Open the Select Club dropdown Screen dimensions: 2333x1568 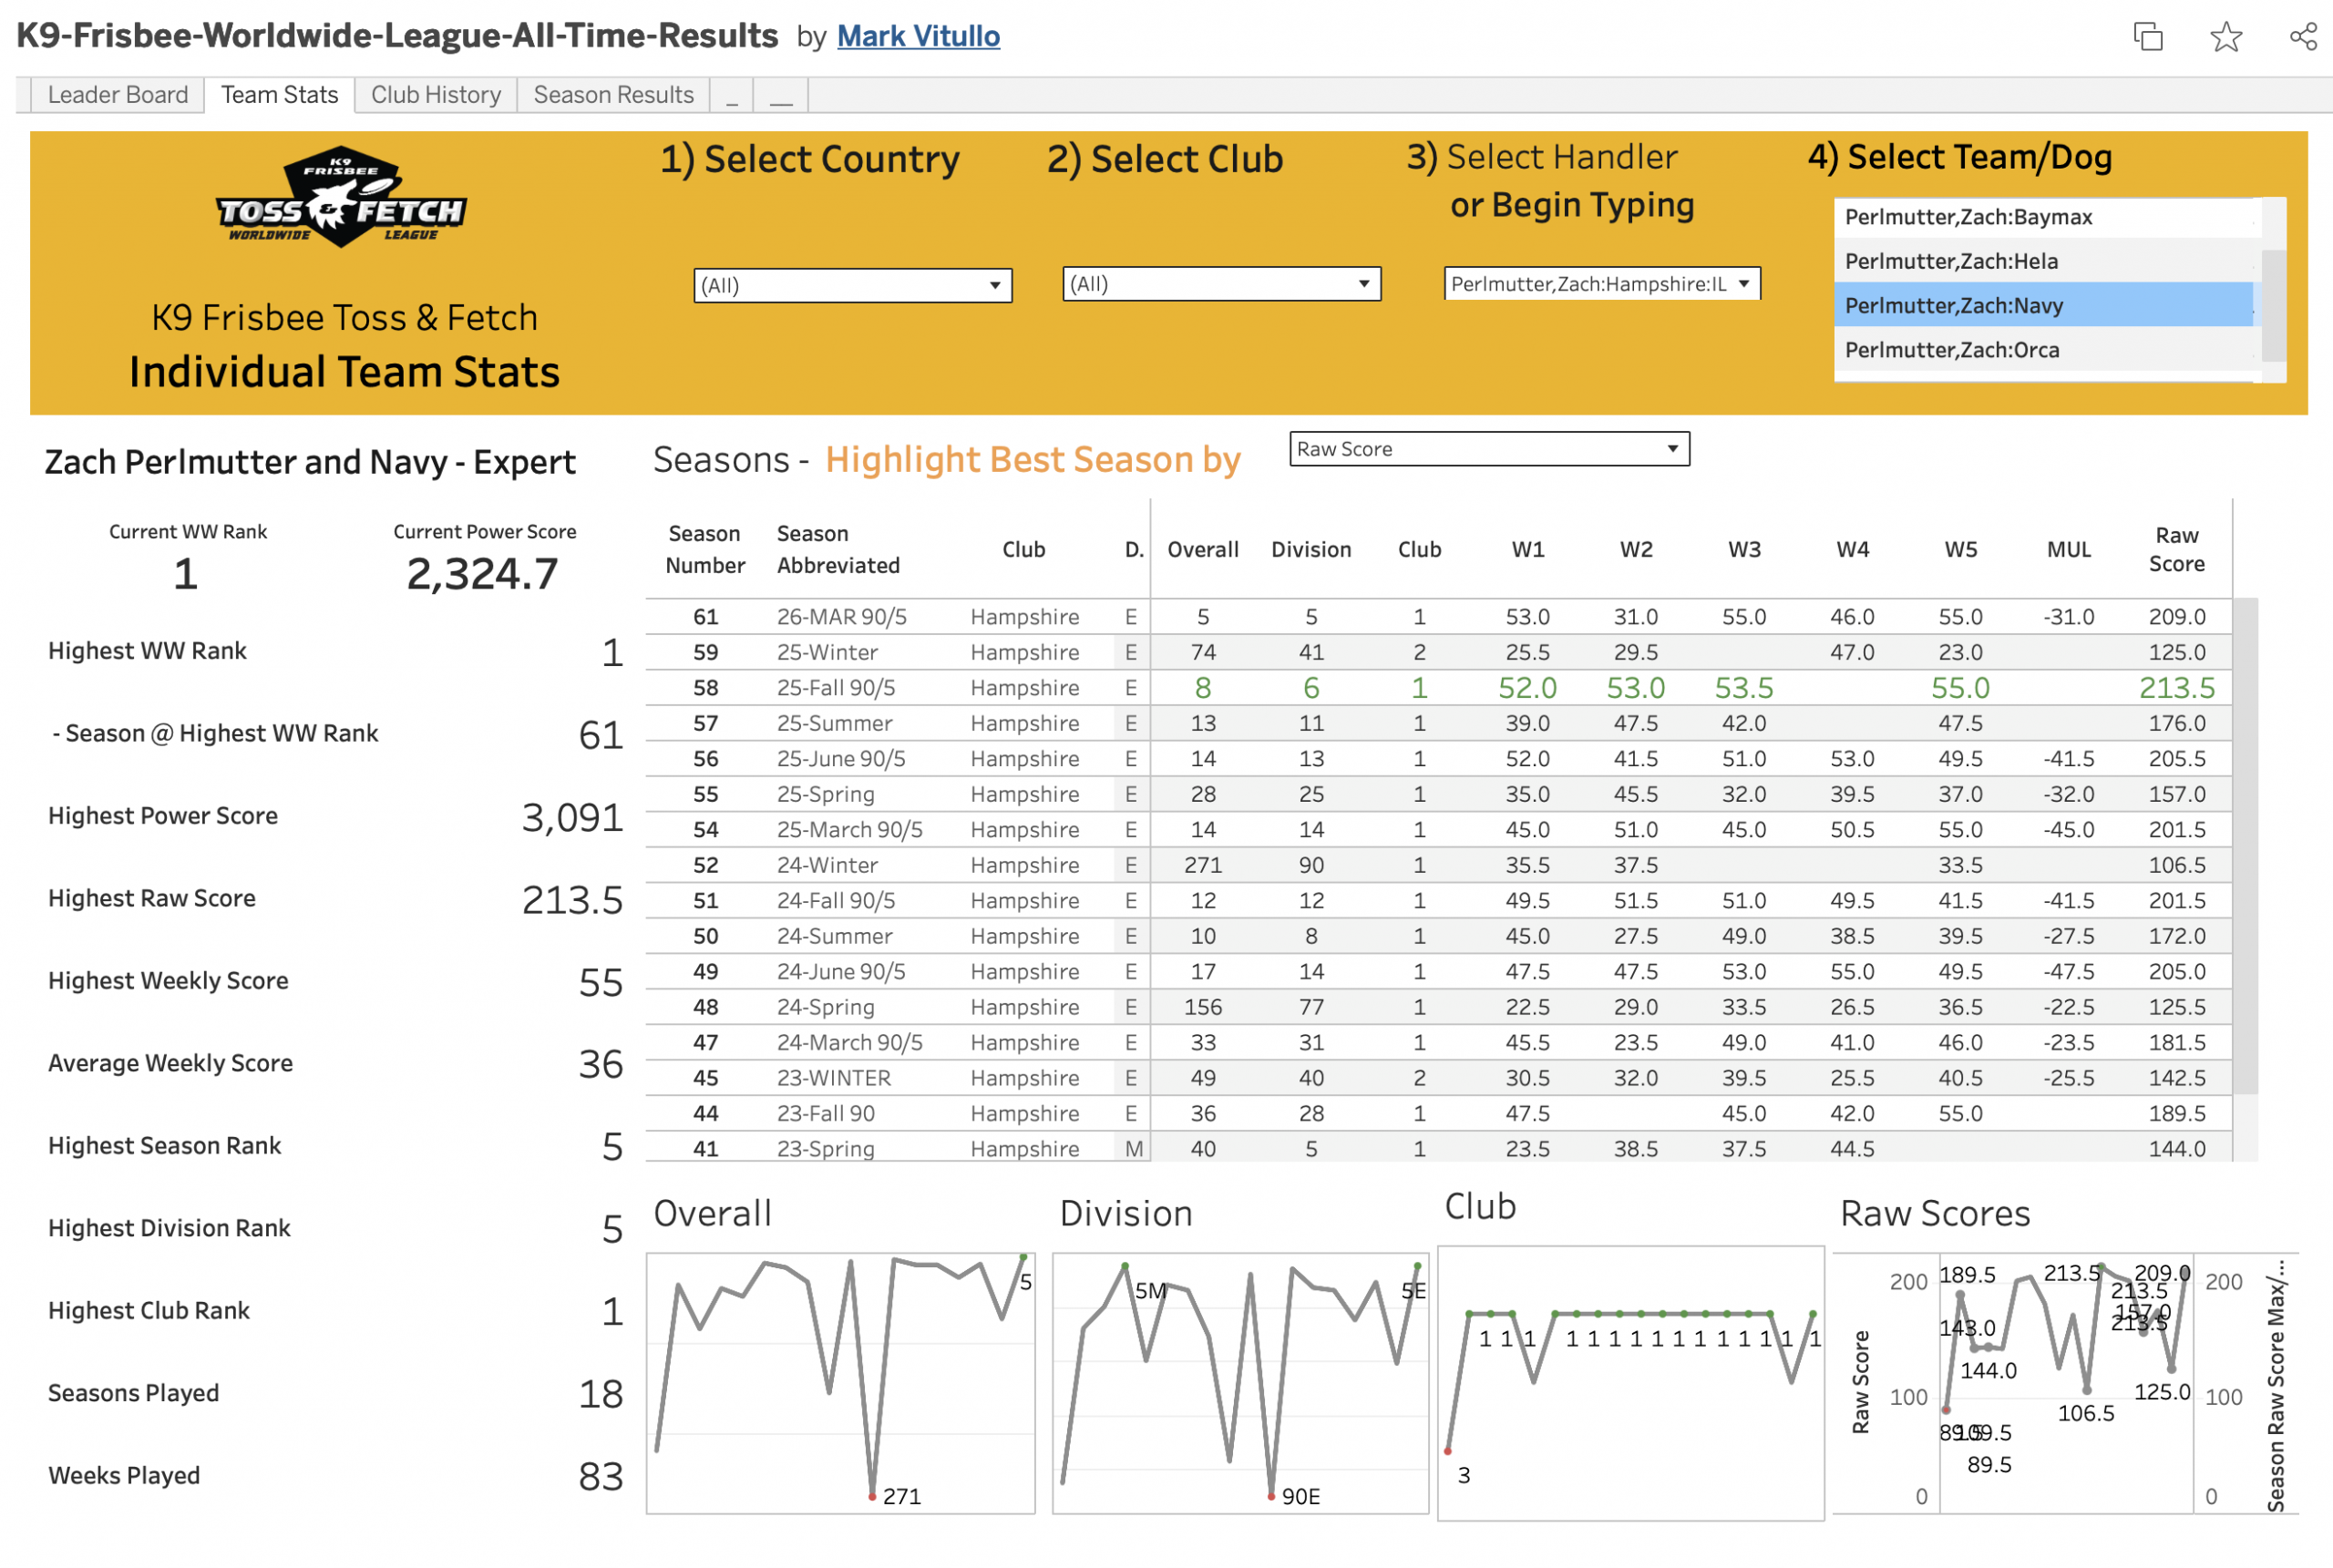point(1220,284)
